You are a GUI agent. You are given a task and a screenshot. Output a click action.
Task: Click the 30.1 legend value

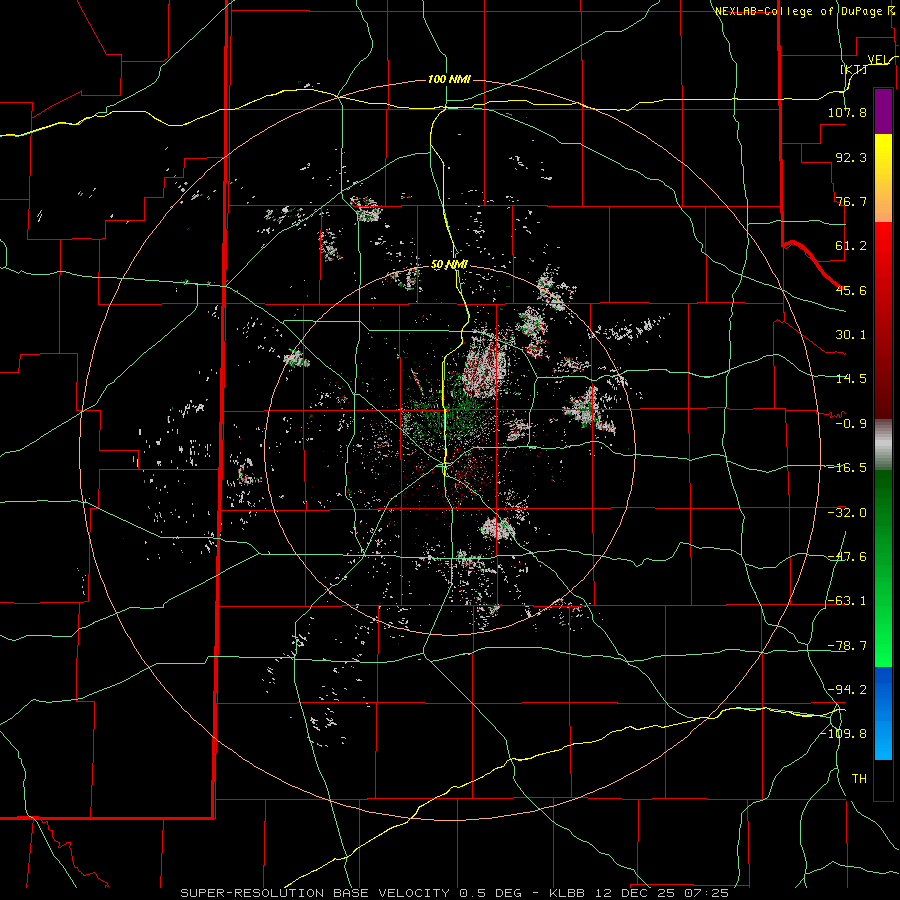pos(851,335)
